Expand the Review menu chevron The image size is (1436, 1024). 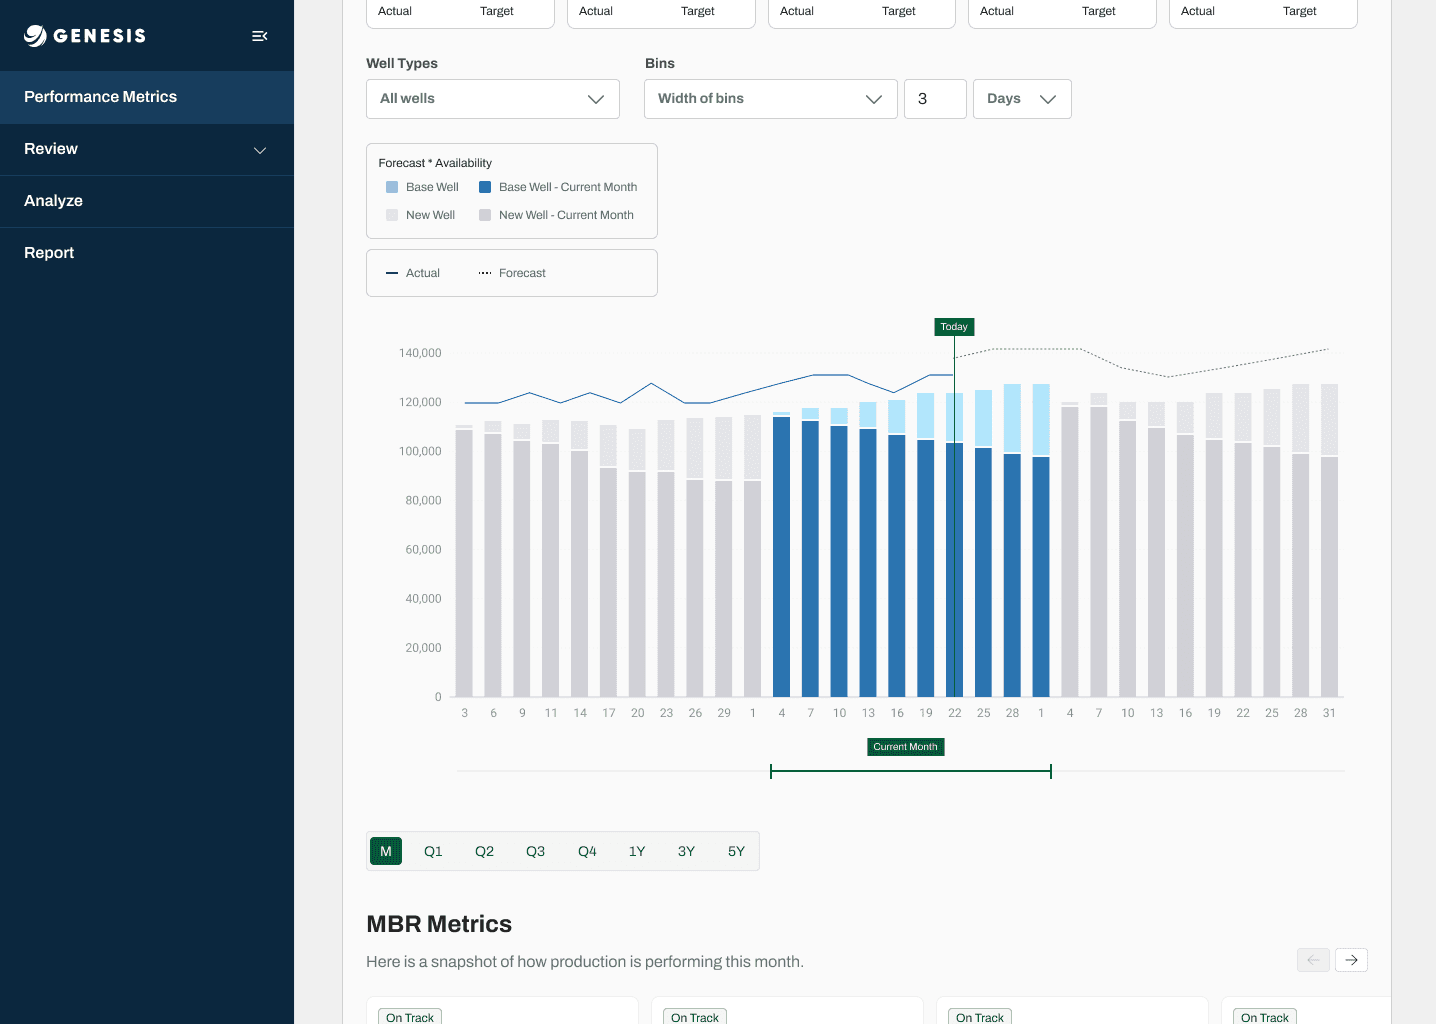coord(260,150)
